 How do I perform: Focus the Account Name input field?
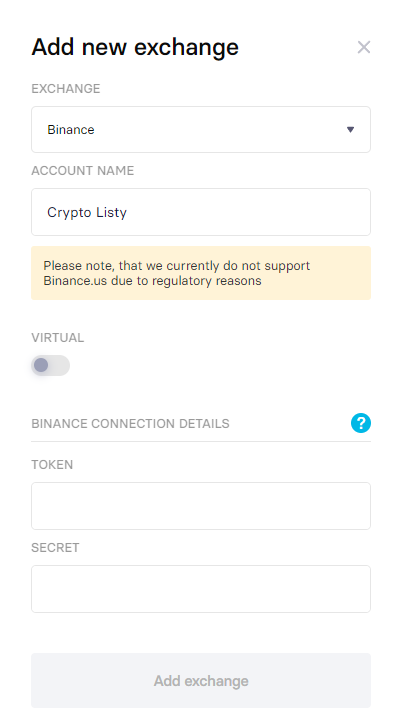[x=201, y=212]
